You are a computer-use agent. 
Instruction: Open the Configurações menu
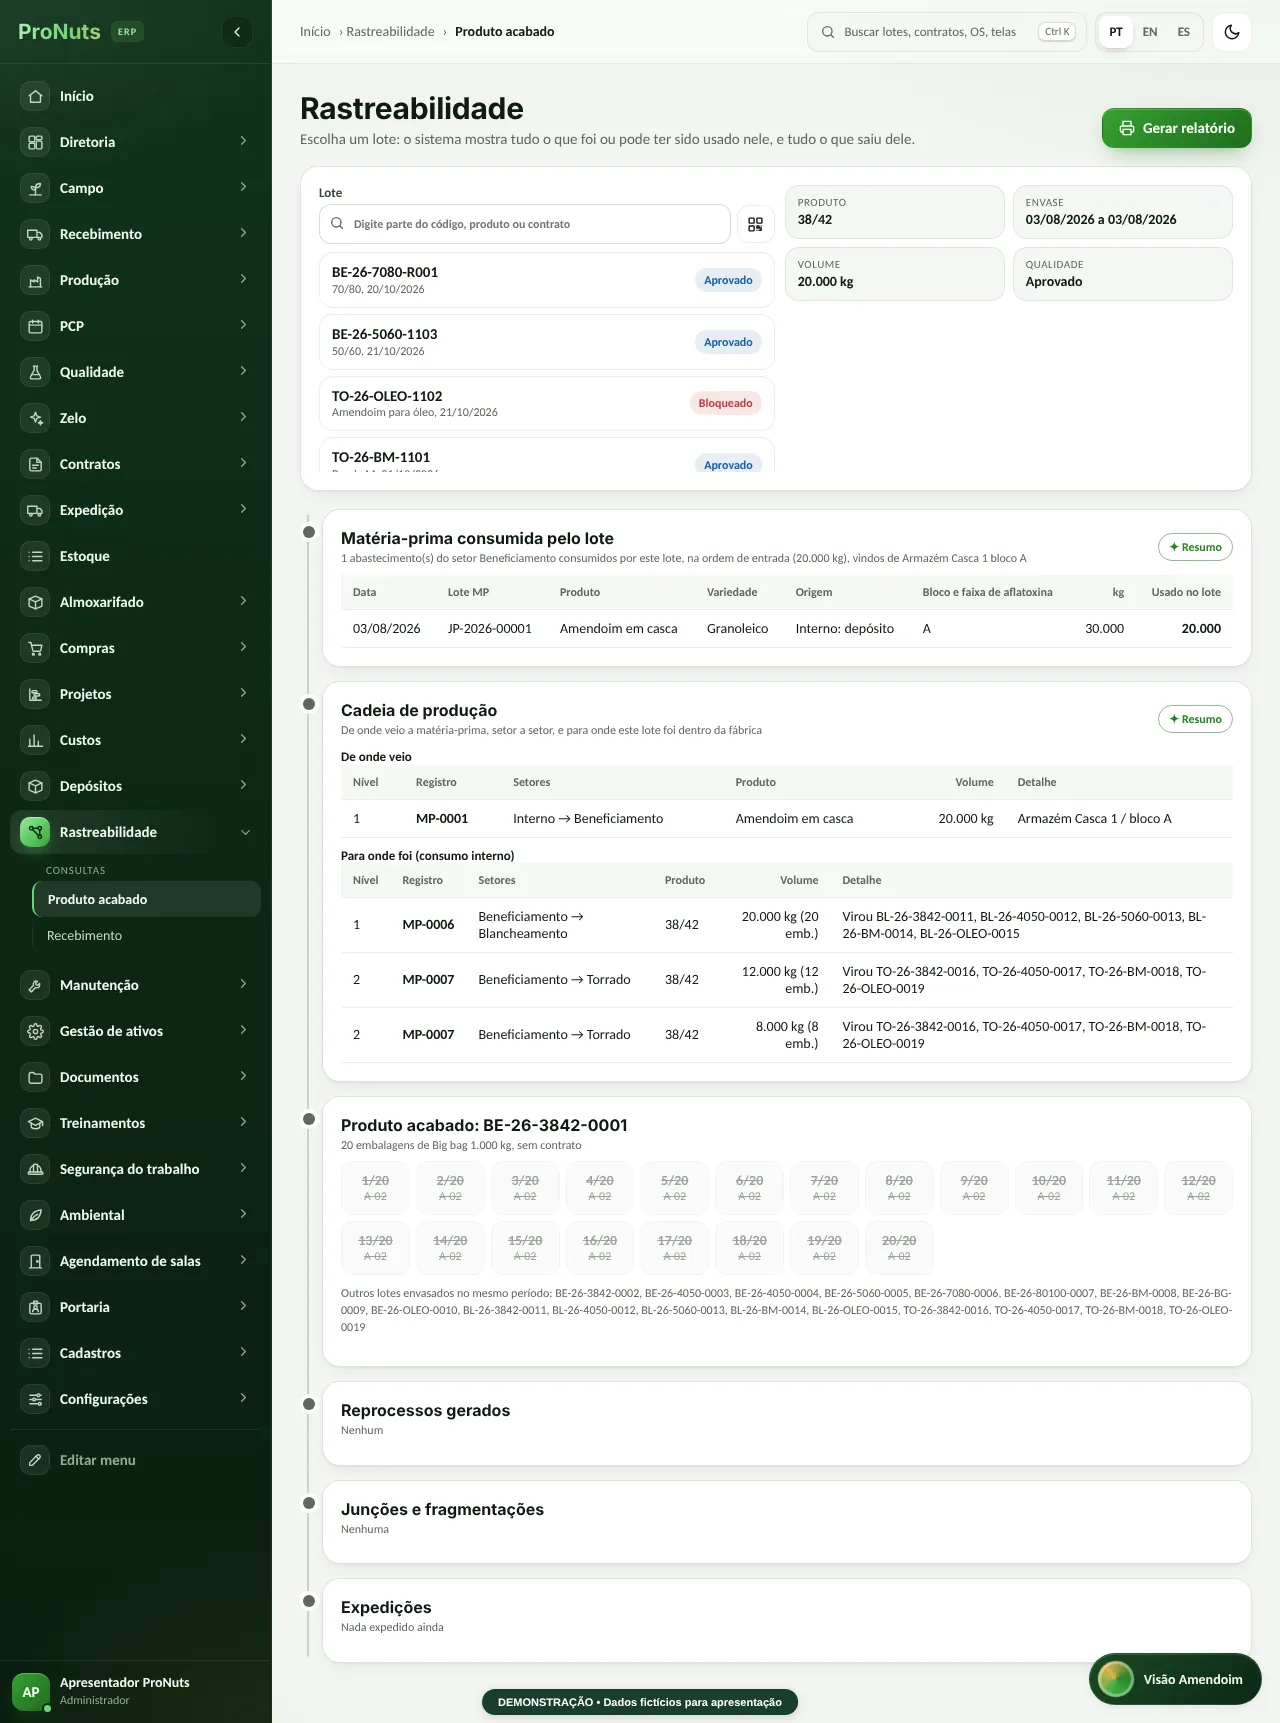pyautogui.click(x=136, y=1399)
